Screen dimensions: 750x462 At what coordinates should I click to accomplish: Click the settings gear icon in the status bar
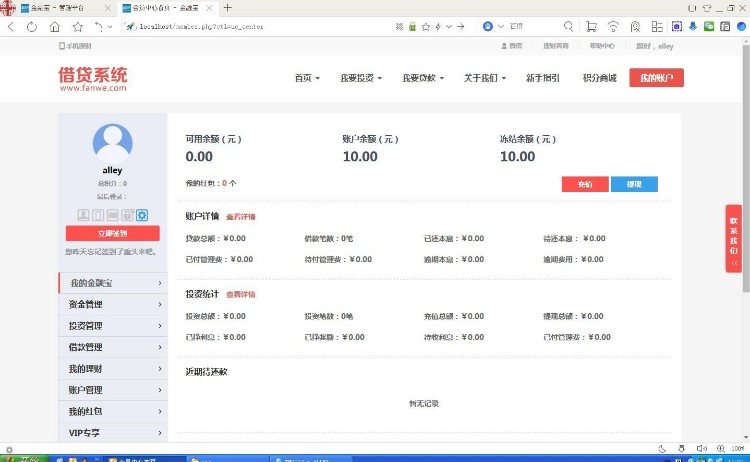coord(9,450)
